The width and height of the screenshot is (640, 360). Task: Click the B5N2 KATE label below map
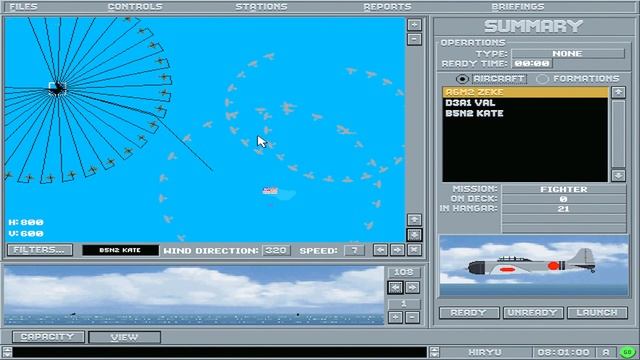[x=120, y=250]
